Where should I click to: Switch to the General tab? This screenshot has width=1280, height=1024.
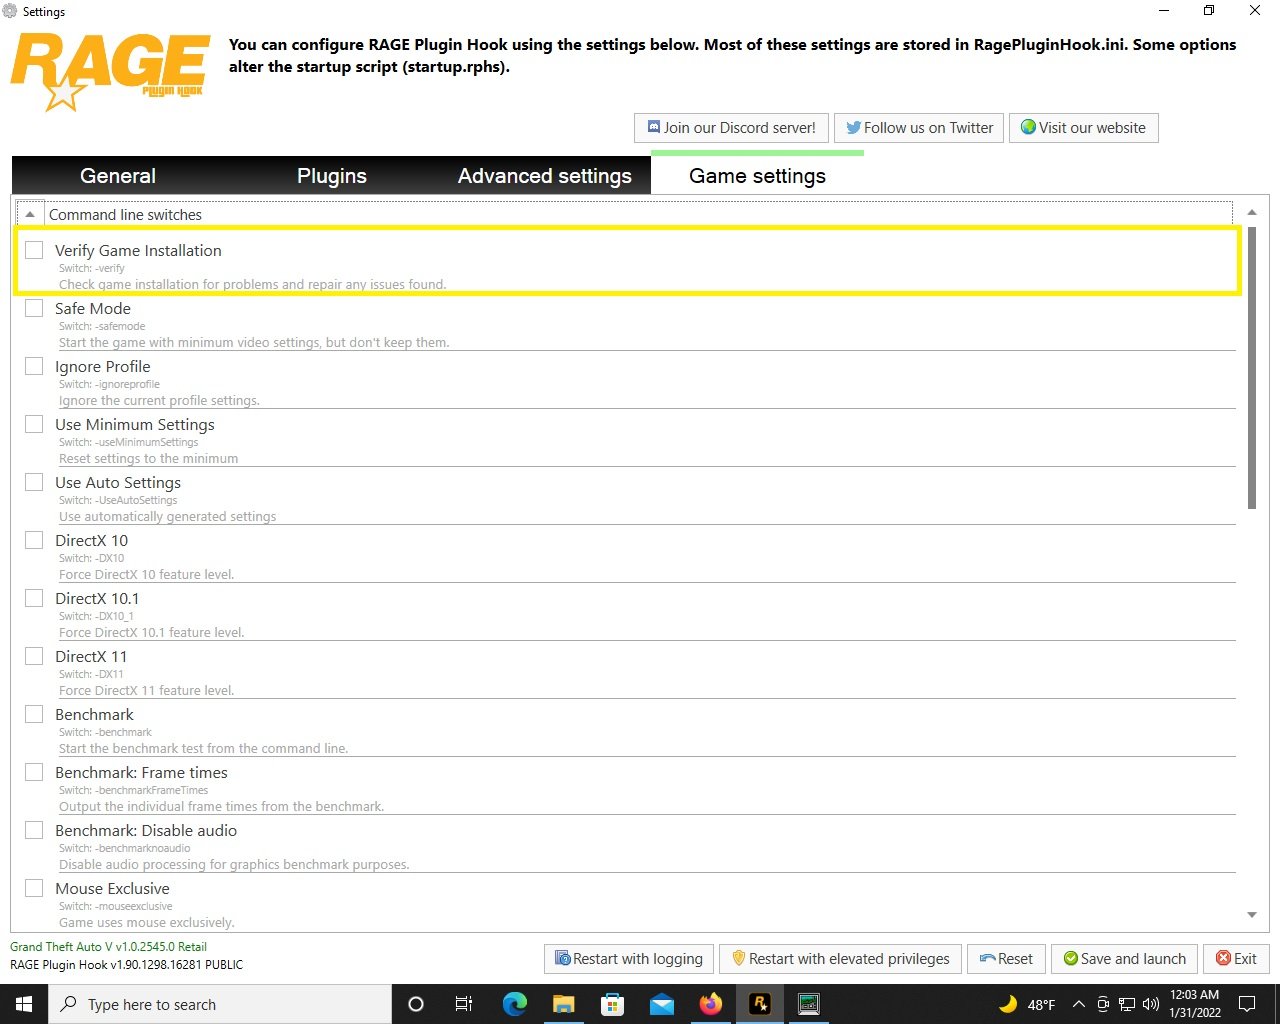tap(118, 176)
